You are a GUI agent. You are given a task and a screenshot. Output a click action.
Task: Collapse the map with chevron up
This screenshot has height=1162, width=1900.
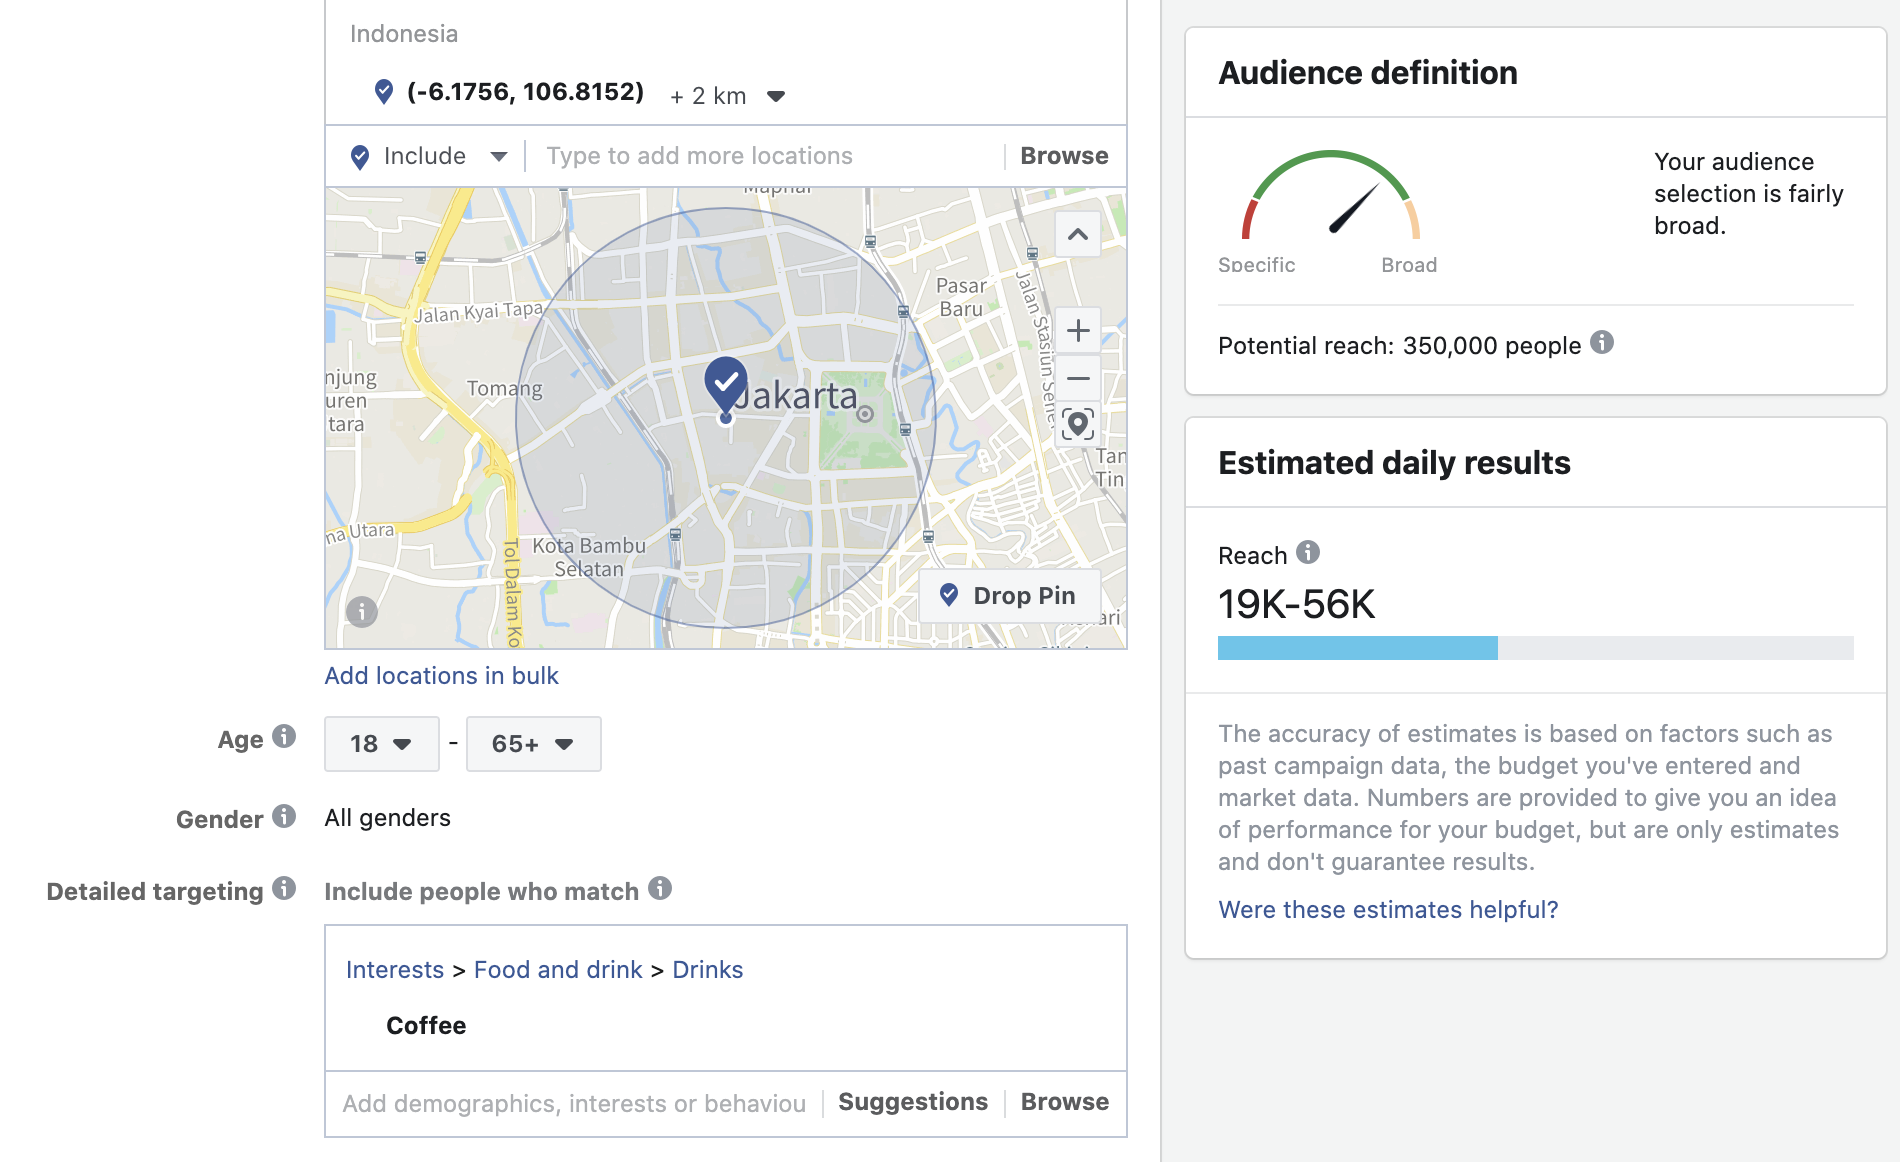click(x=1078, y=235)
